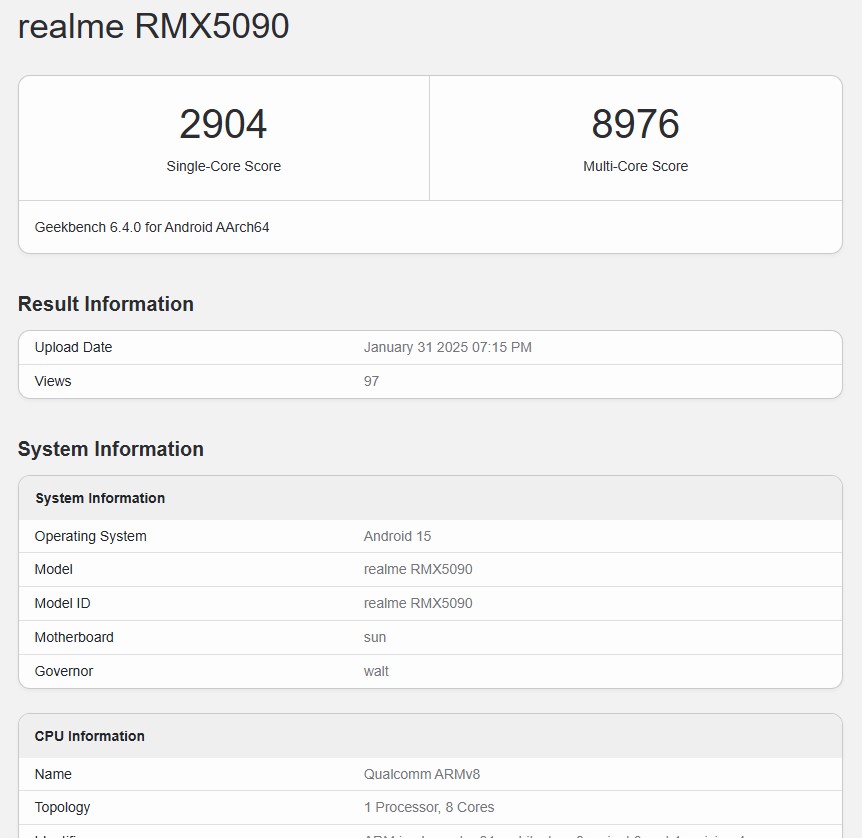Click the 'Motherboard' row label
The image size is (862, 838).
74,637
